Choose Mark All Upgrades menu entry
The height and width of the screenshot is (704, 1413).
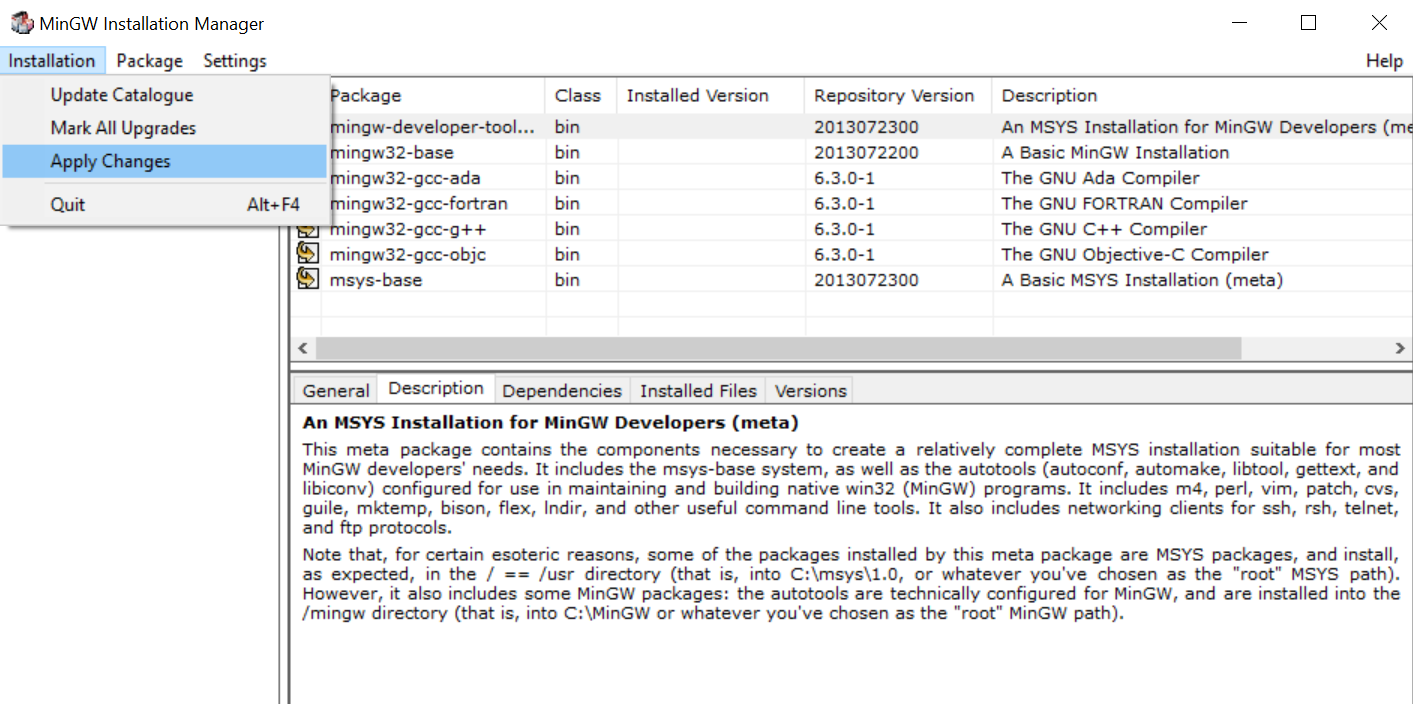click(164, 128)
